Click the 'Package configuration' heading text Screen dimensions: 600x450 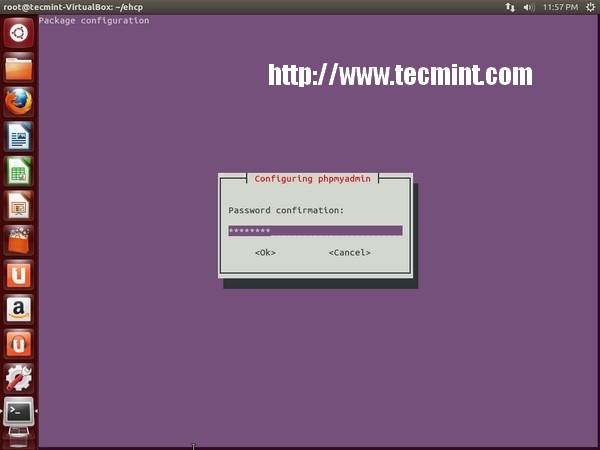point(94,21)
